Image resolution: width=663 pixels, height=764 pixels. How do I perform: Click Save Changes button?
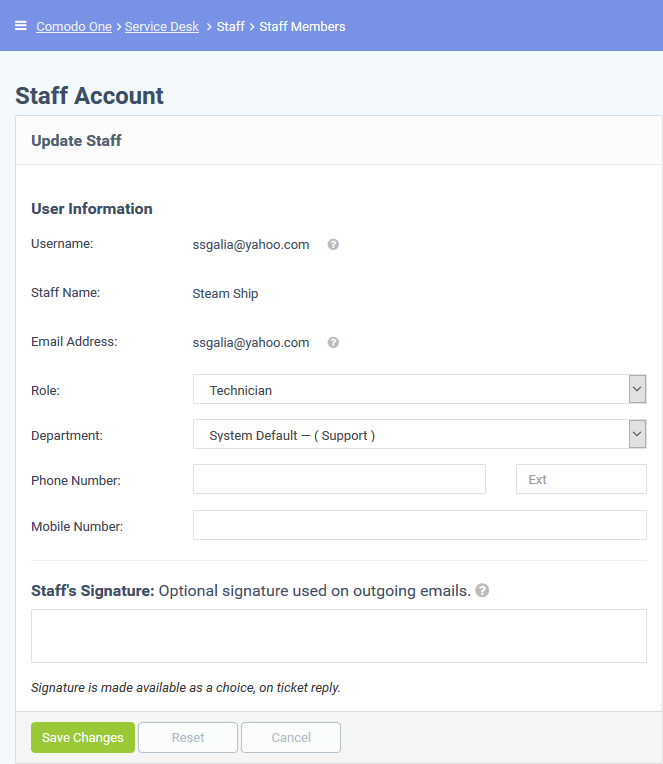(83, 737)
